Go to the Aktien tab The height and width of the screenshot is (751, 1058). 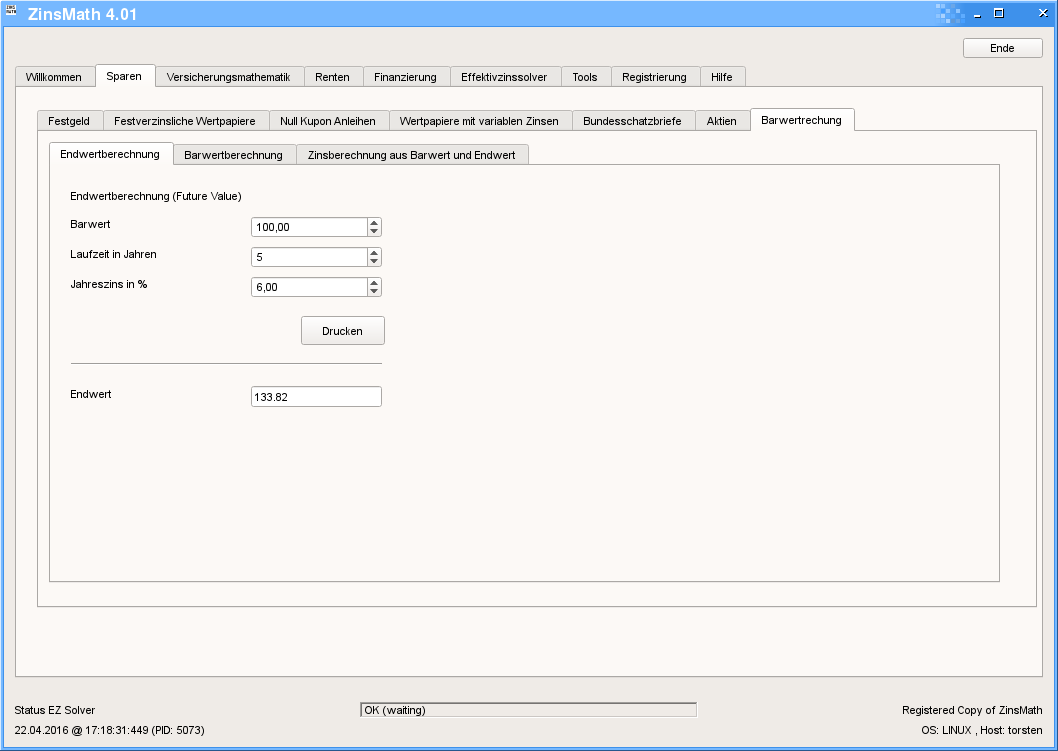[721, 121]
